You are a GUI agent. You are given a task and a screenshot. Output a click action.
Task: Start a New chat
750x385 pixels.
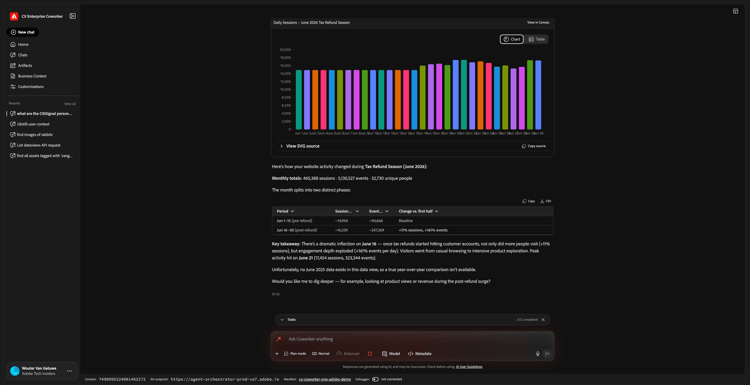coord(22,32)
